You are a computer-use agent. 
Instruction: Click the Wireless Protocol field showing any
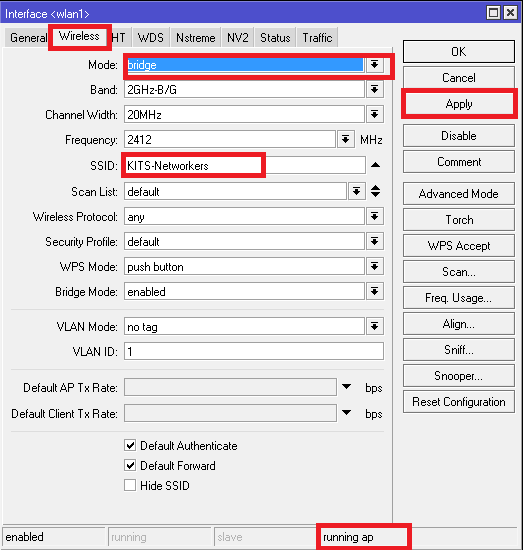pyautogui.click(x=244, y=217)
